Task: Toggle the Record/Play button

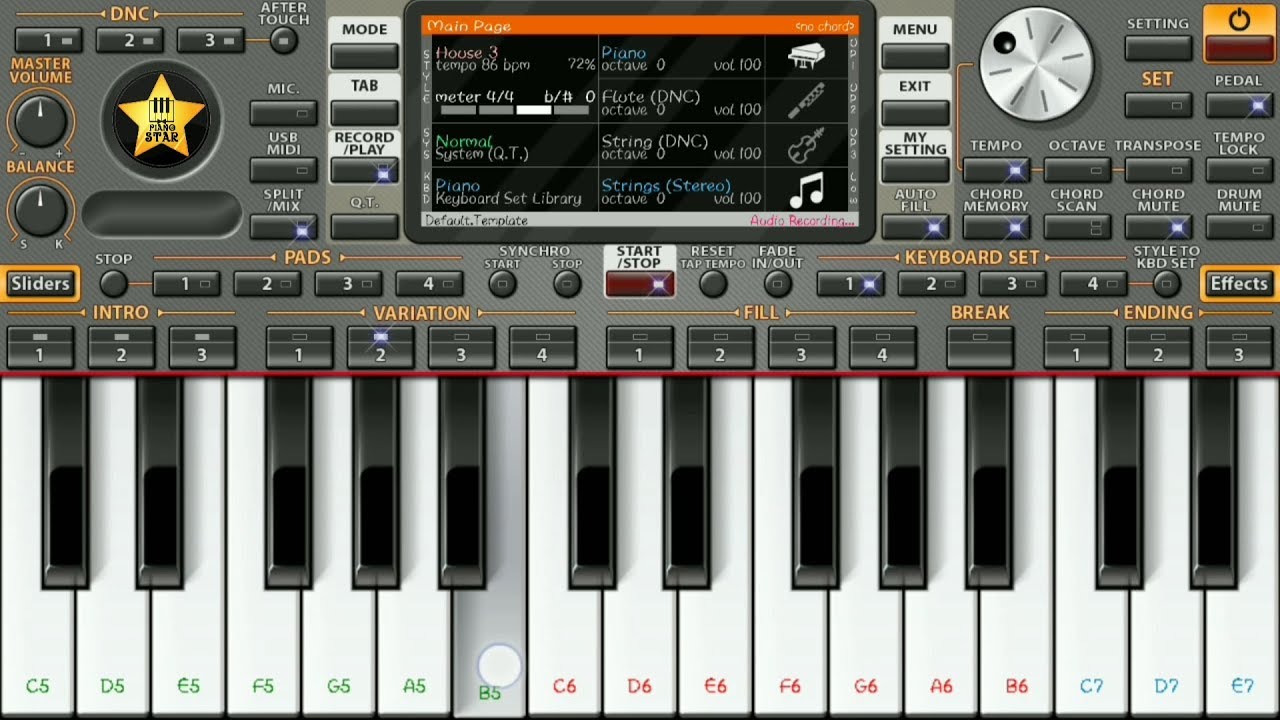Action: pyautogui.click(x=364, y=171)
